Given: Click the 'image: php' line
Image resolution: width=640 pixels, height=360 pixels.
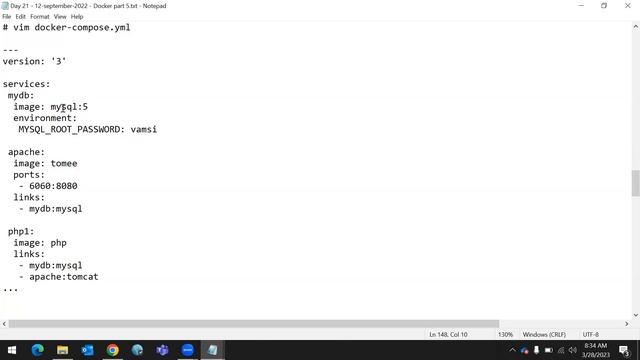Looking at the screenshot, I should [40, 243].
